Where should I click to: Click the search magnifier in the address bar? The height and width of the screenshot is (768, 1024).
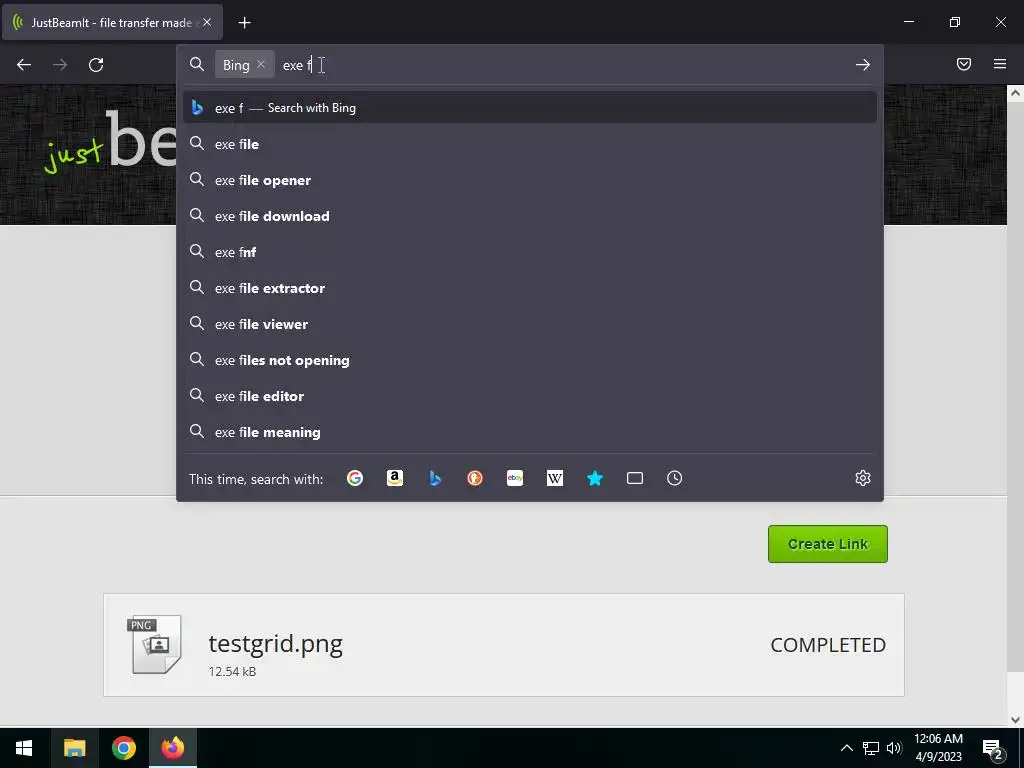click(197, 64)
